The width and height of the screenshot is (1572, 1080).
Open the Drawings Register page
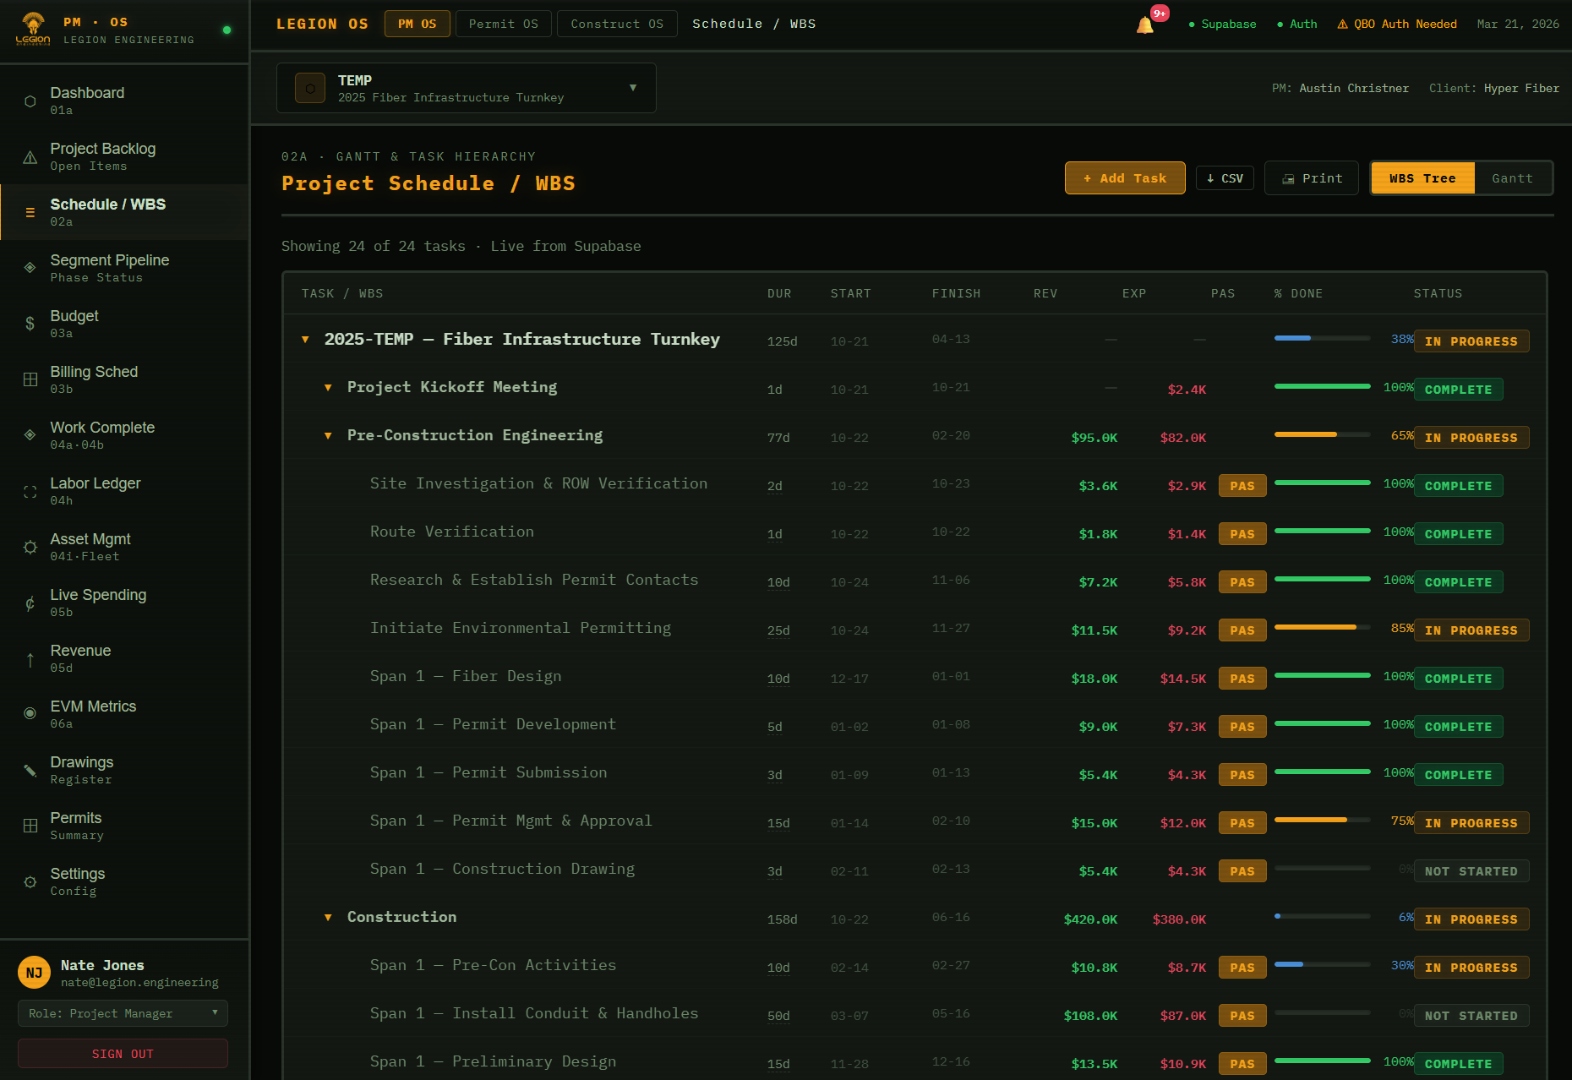point(124,770)
